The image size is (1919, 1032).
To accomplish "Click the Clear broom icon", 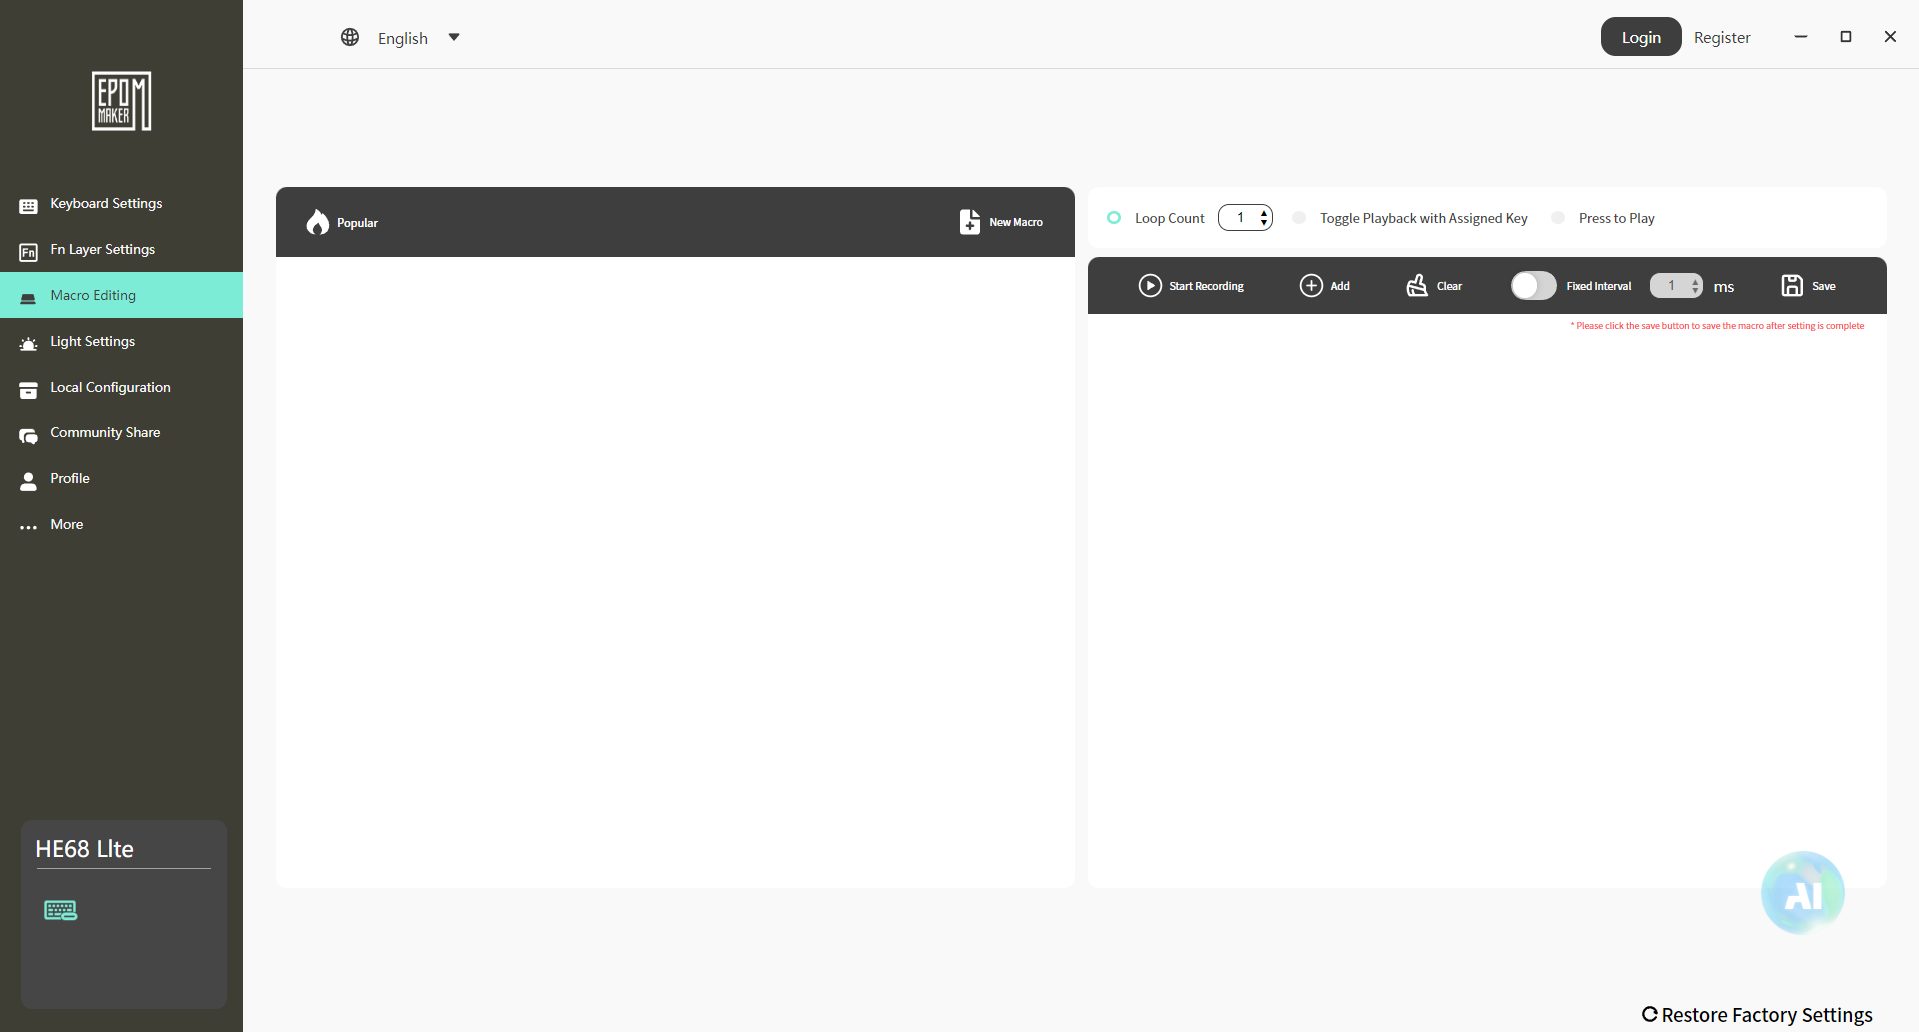I will (1417, 286).
